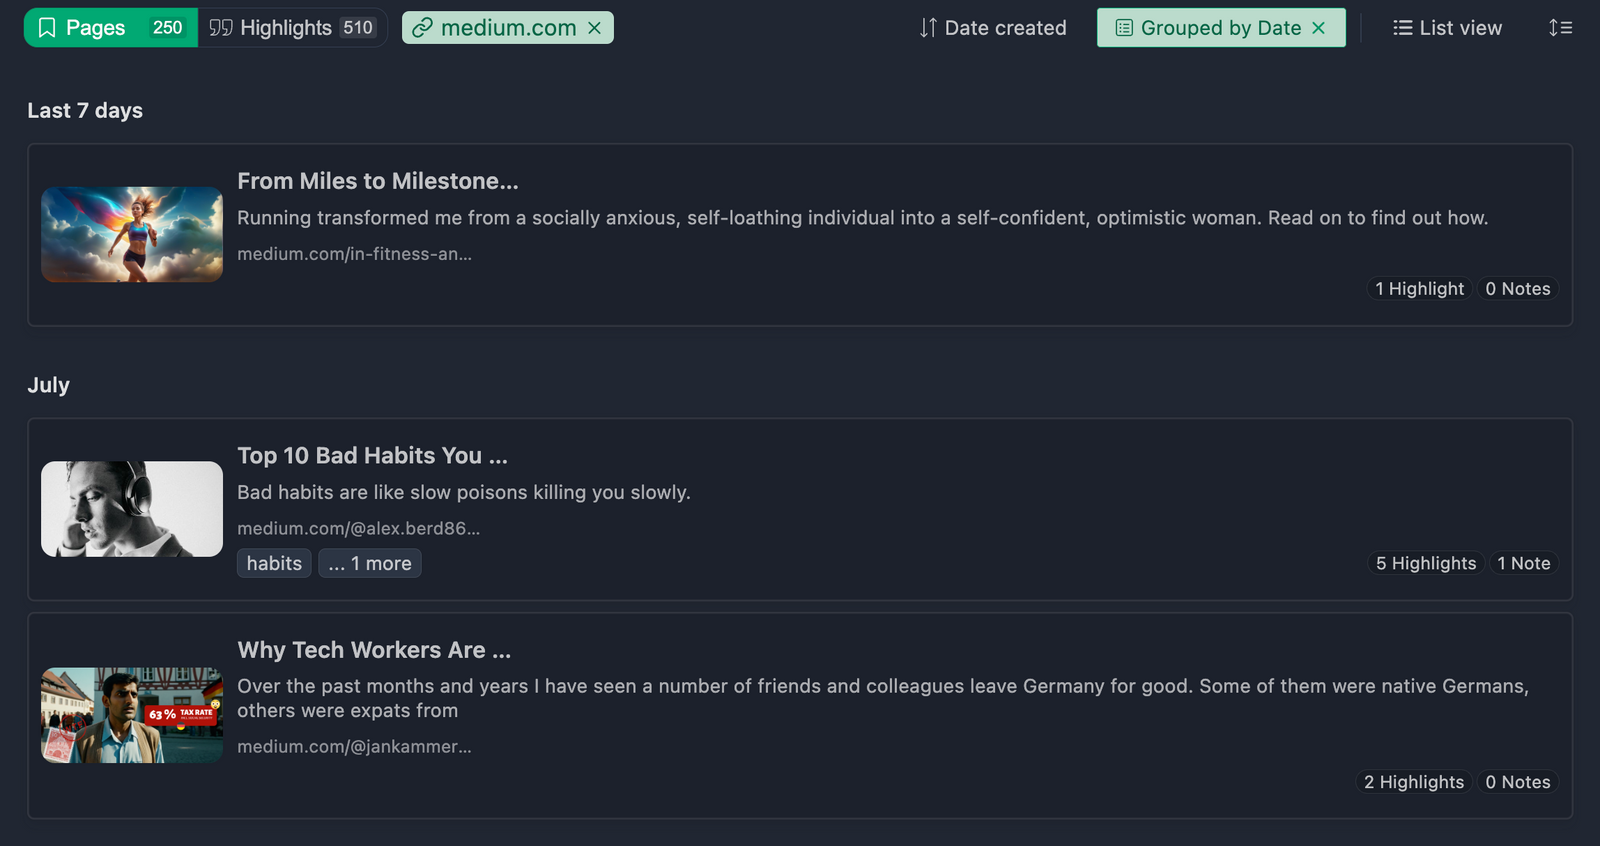Open 'Why Tech Workers Are ...' article

(x=374, y=650)
